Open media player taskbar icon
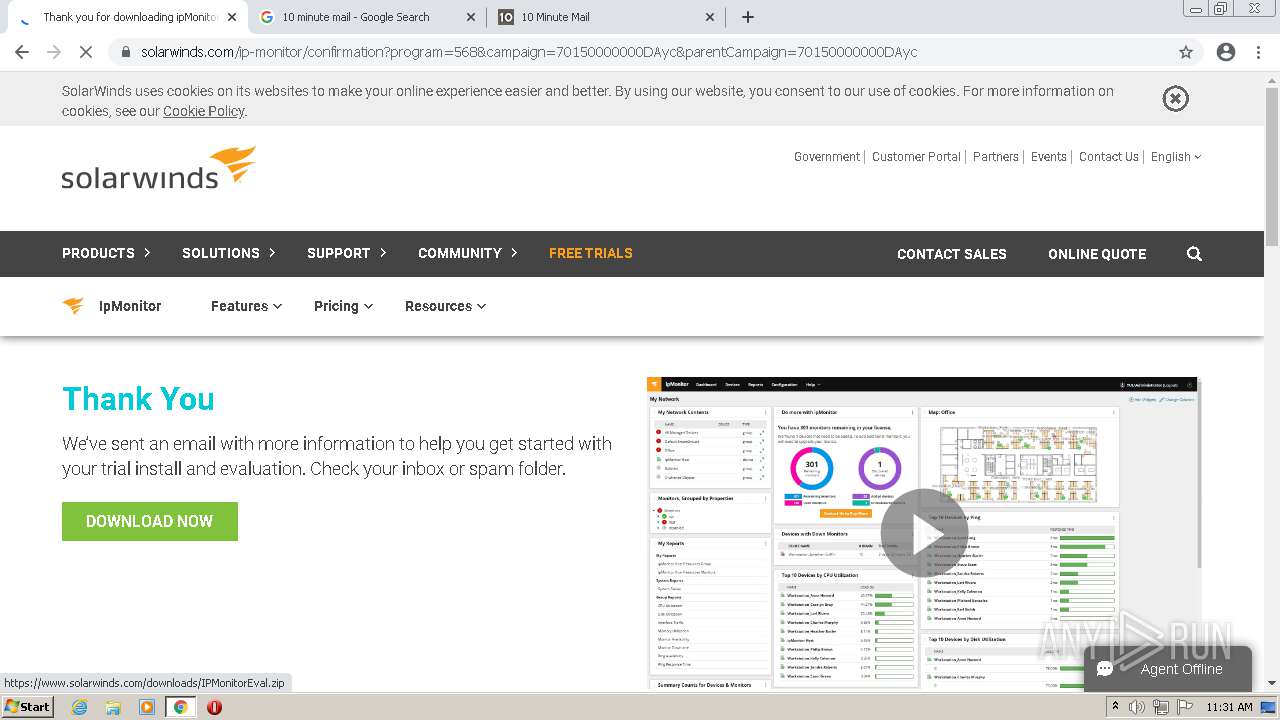1280x720 pixels. coord(147,707)
